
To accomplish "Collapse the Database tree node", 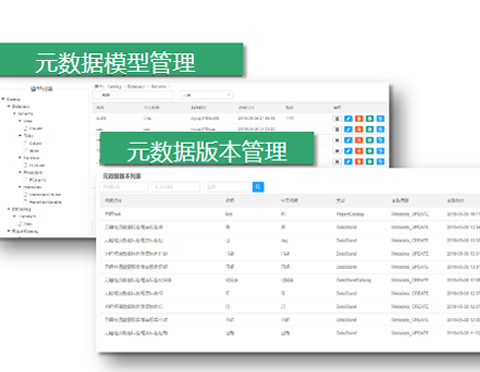I will [9, 106].
